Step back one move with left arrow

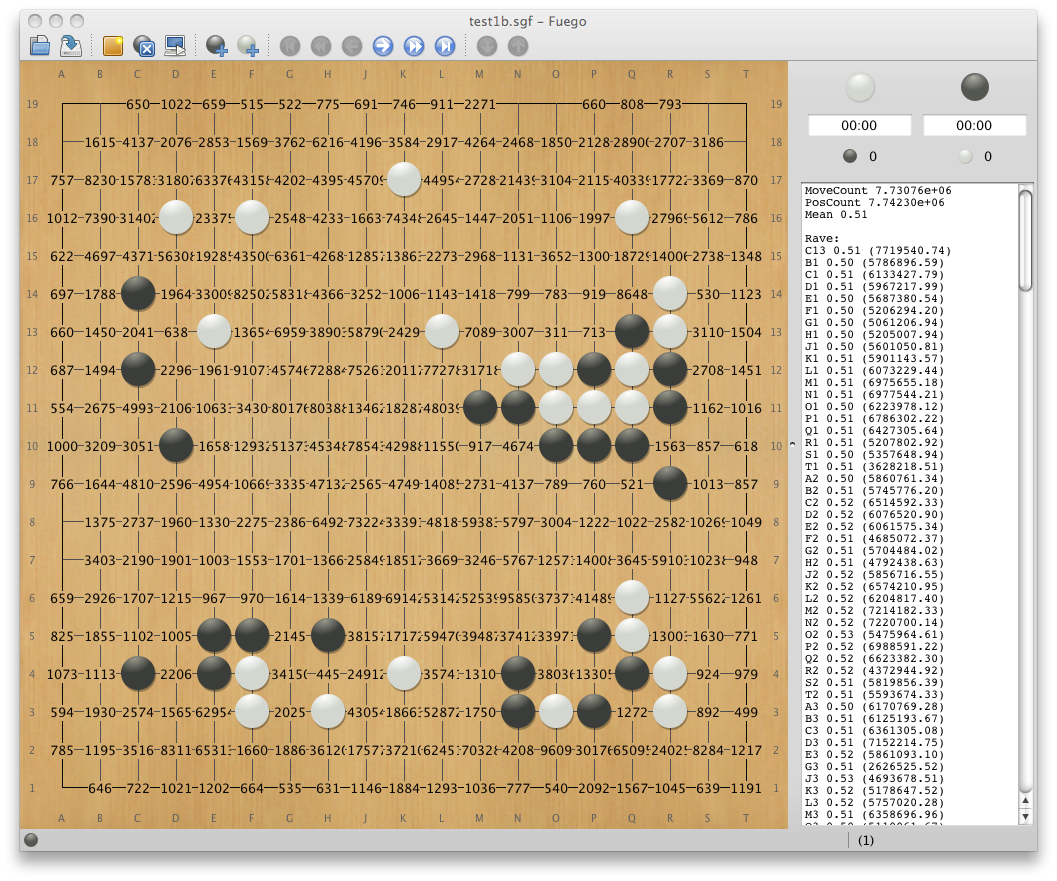pos(351,45)
